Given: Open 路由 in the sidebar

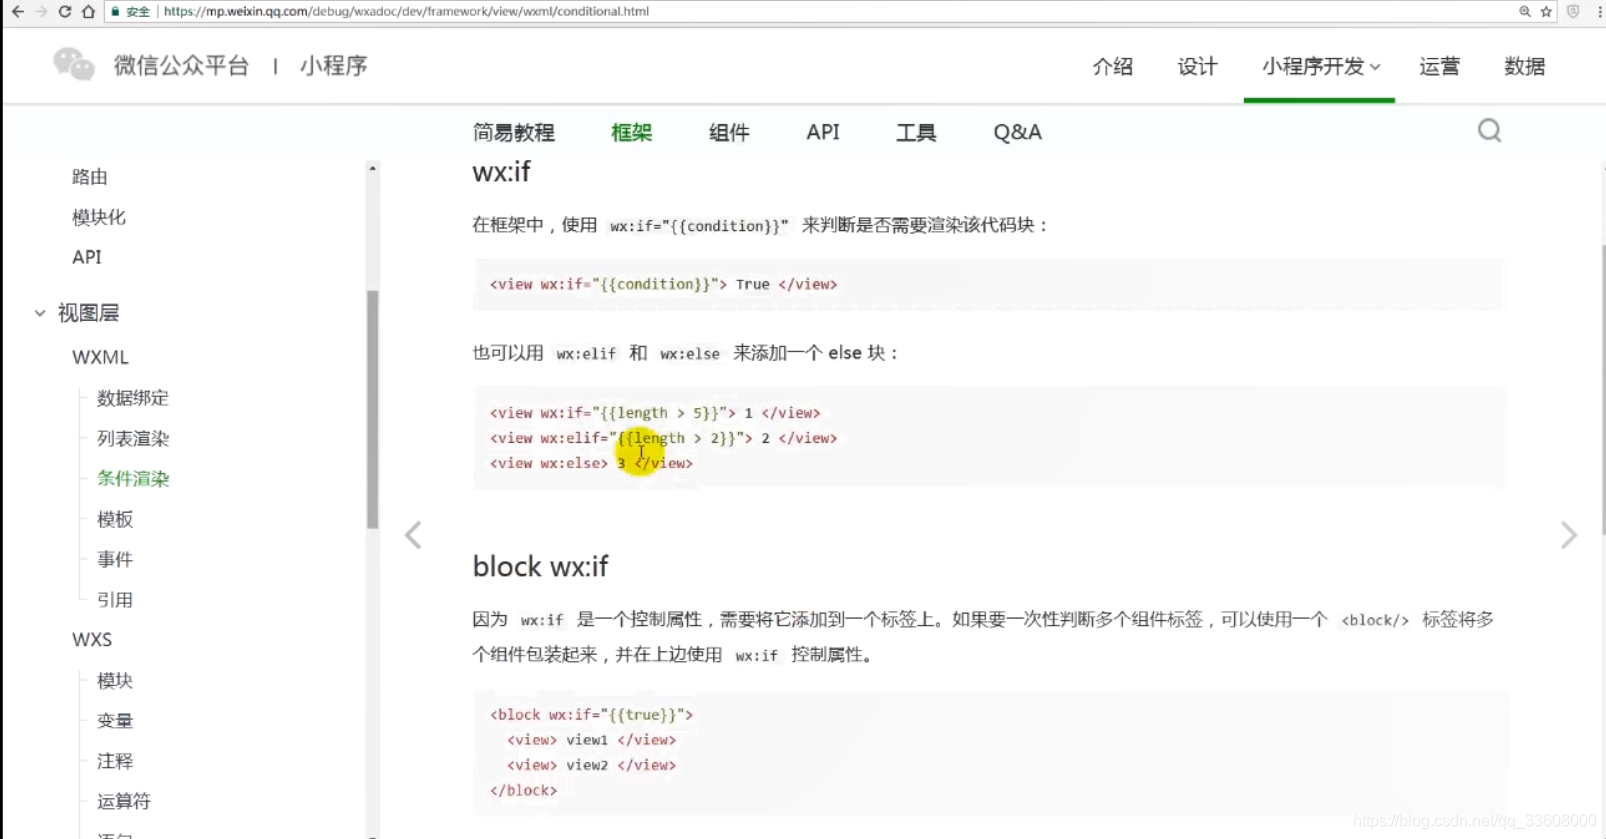Looking at the screenshot, I should pos(90,177).
